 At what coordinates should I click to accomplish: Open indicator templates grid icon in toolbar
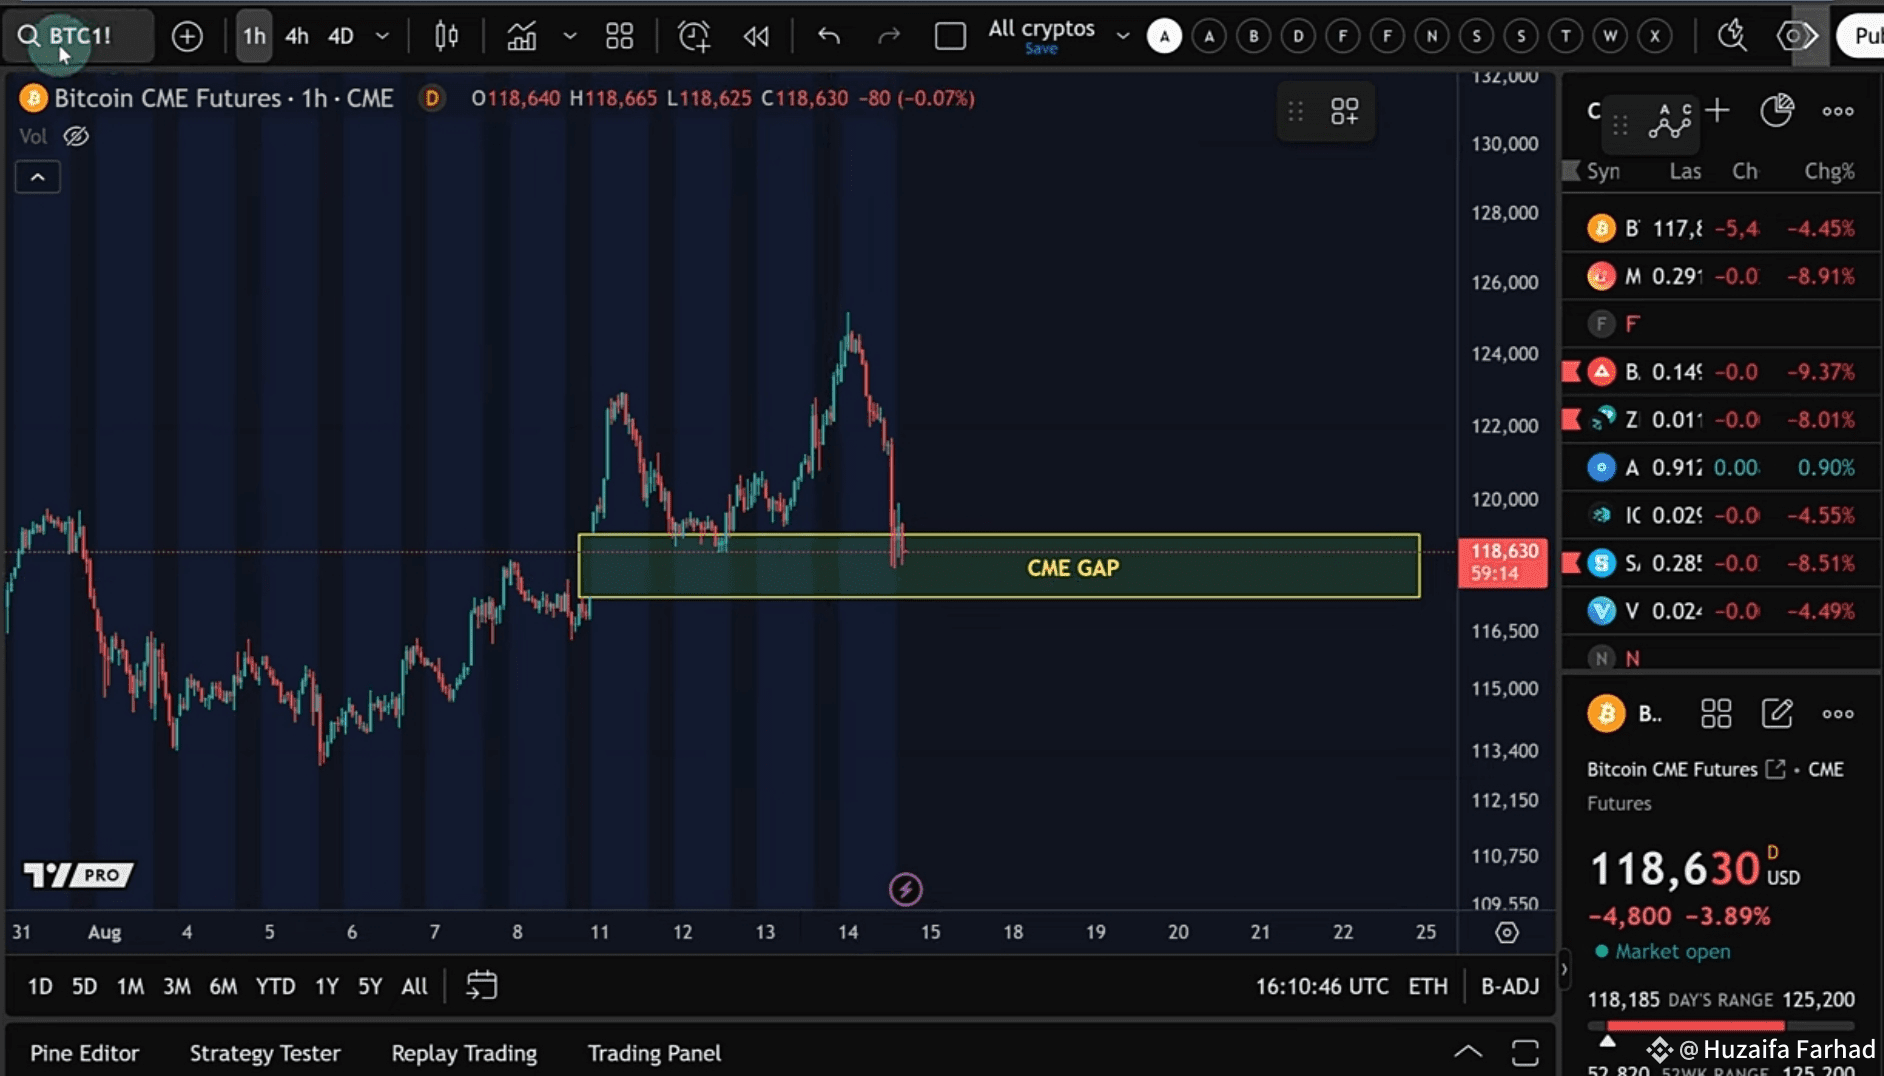pos(620,37)
